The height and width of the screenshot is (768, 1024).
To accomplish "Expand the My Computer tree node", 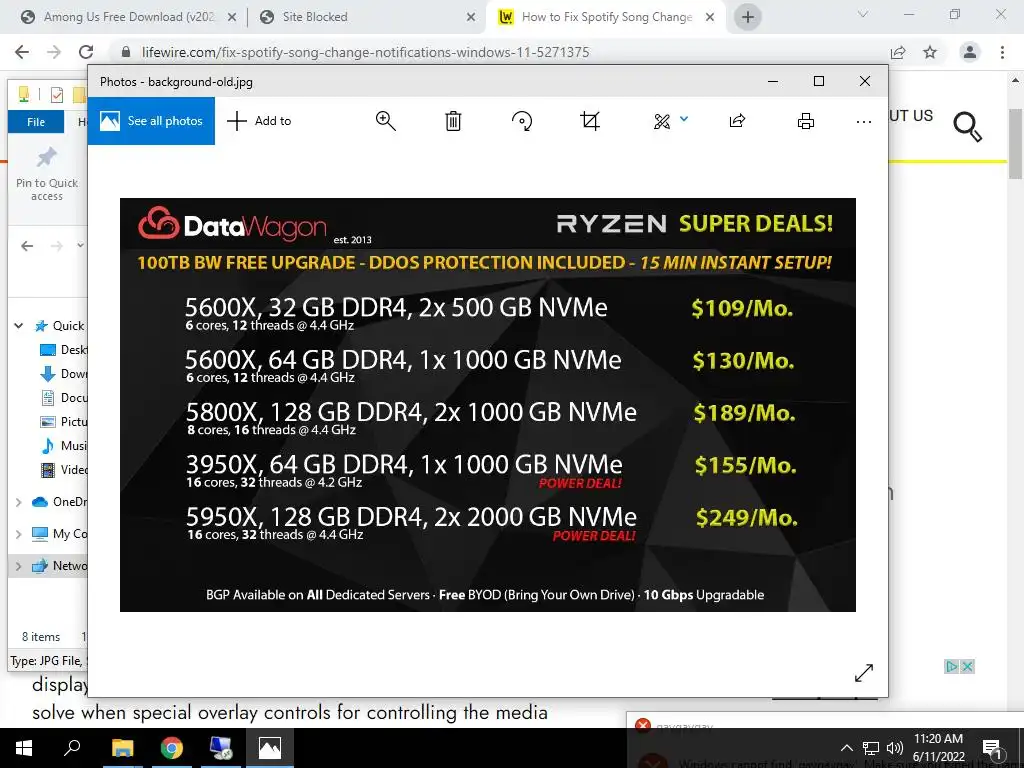I will point(18,534).
